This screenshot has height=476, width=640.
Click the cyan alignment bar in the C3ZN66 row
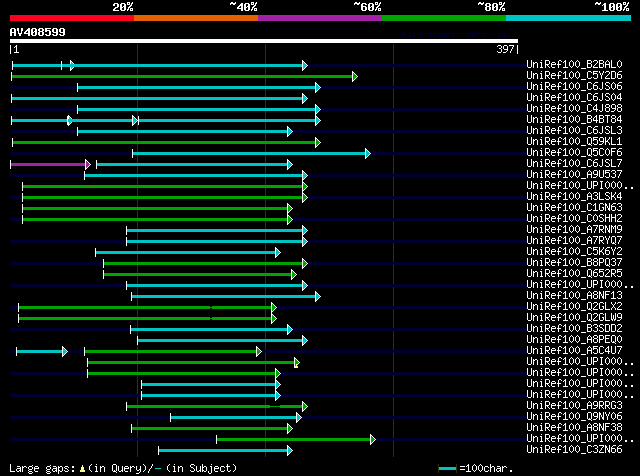pos(223,451)
